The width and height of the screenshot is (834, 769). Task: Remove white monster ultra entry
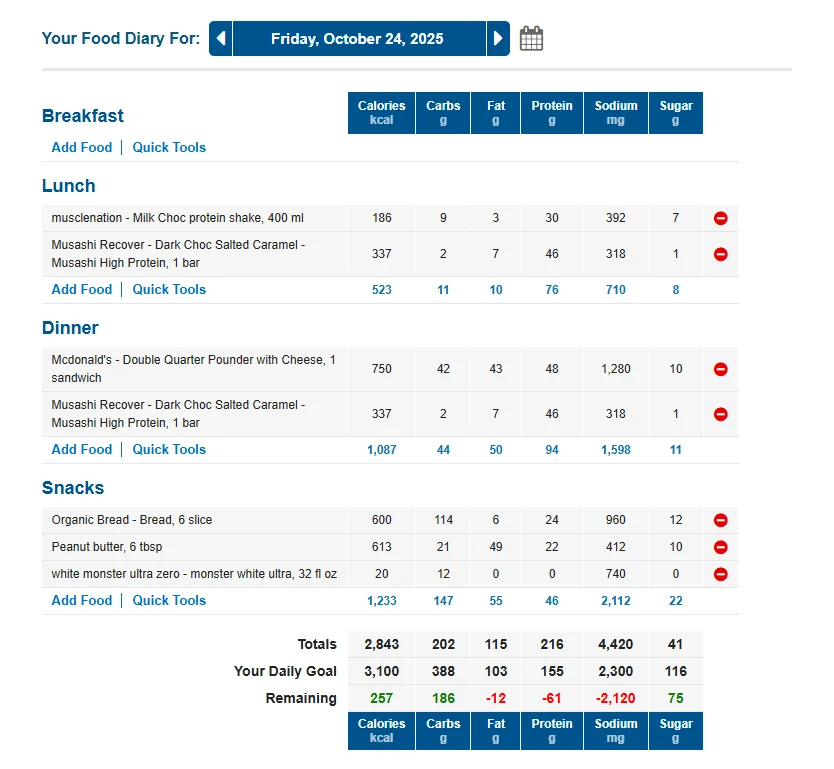[x=720, y=574]
